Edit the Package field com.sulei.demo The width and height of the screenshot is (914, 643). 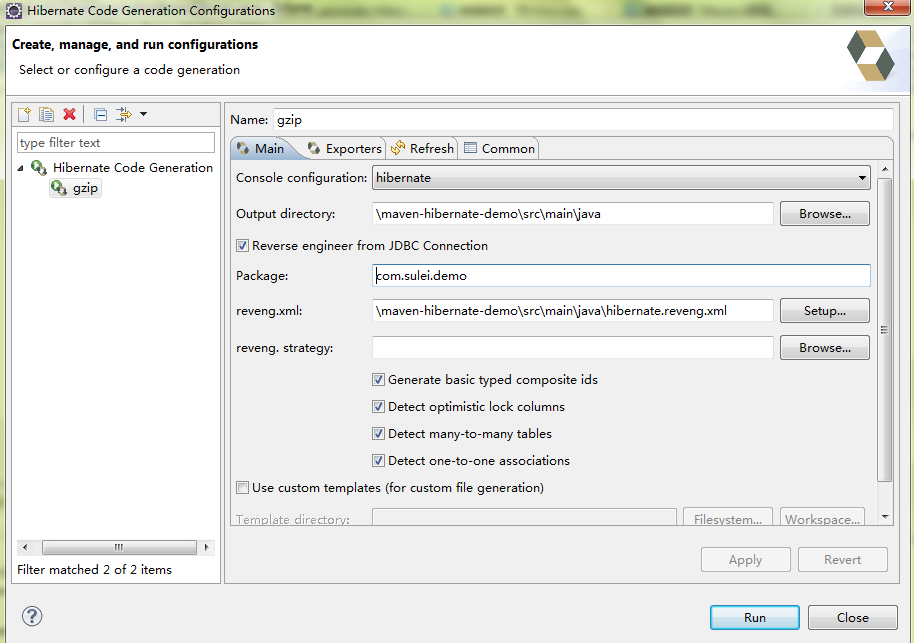(621, 275)
